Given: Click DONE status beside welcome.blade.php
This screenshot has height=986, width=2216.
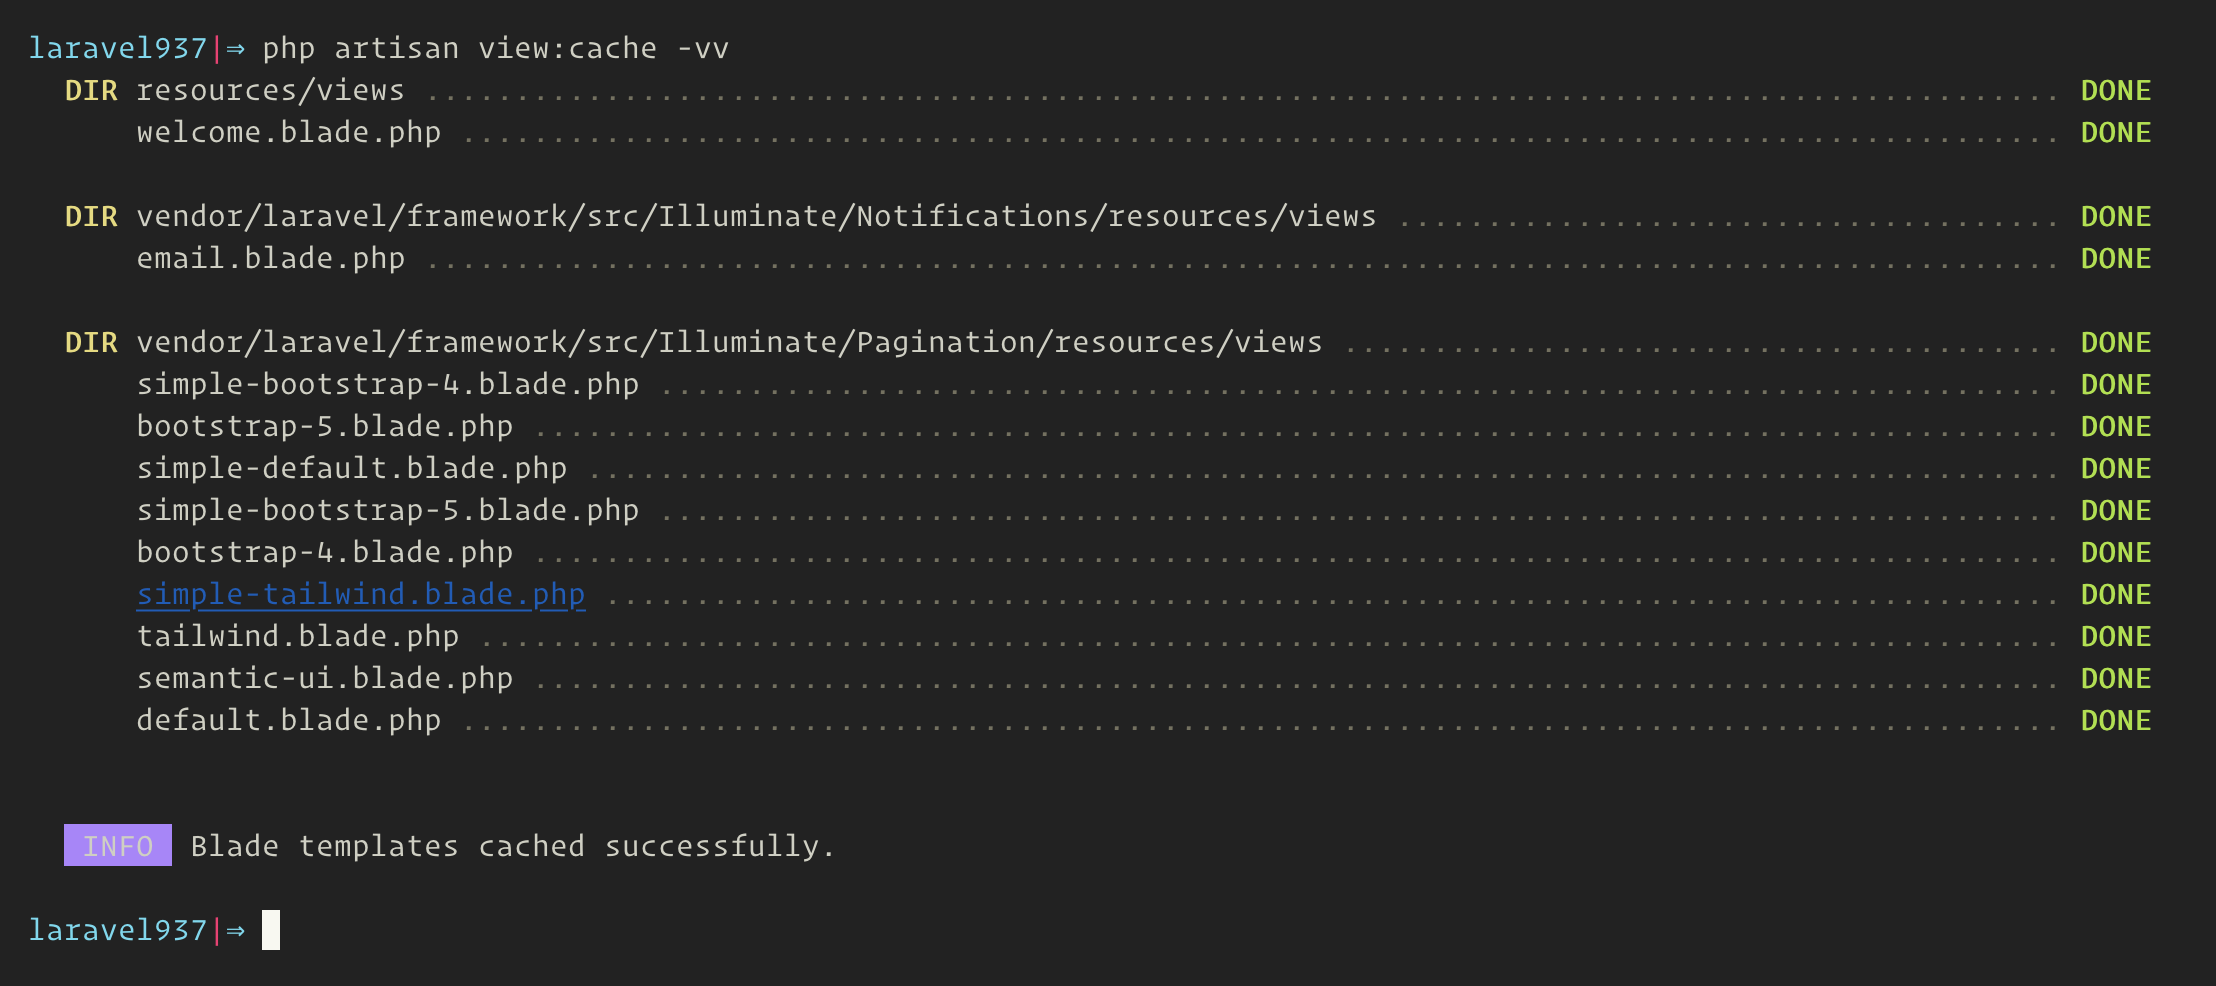Looking at the screenshot, I should [x=2116, y=133].
